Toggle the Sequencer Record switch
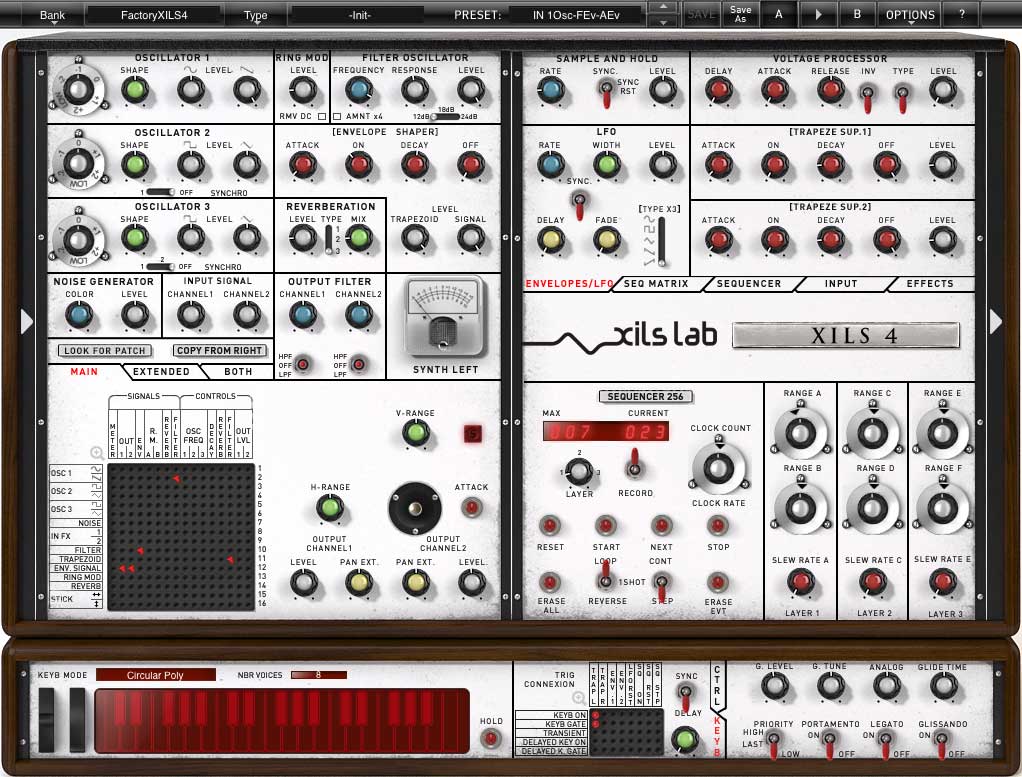The image size is (1022, 777). point(634,463)
